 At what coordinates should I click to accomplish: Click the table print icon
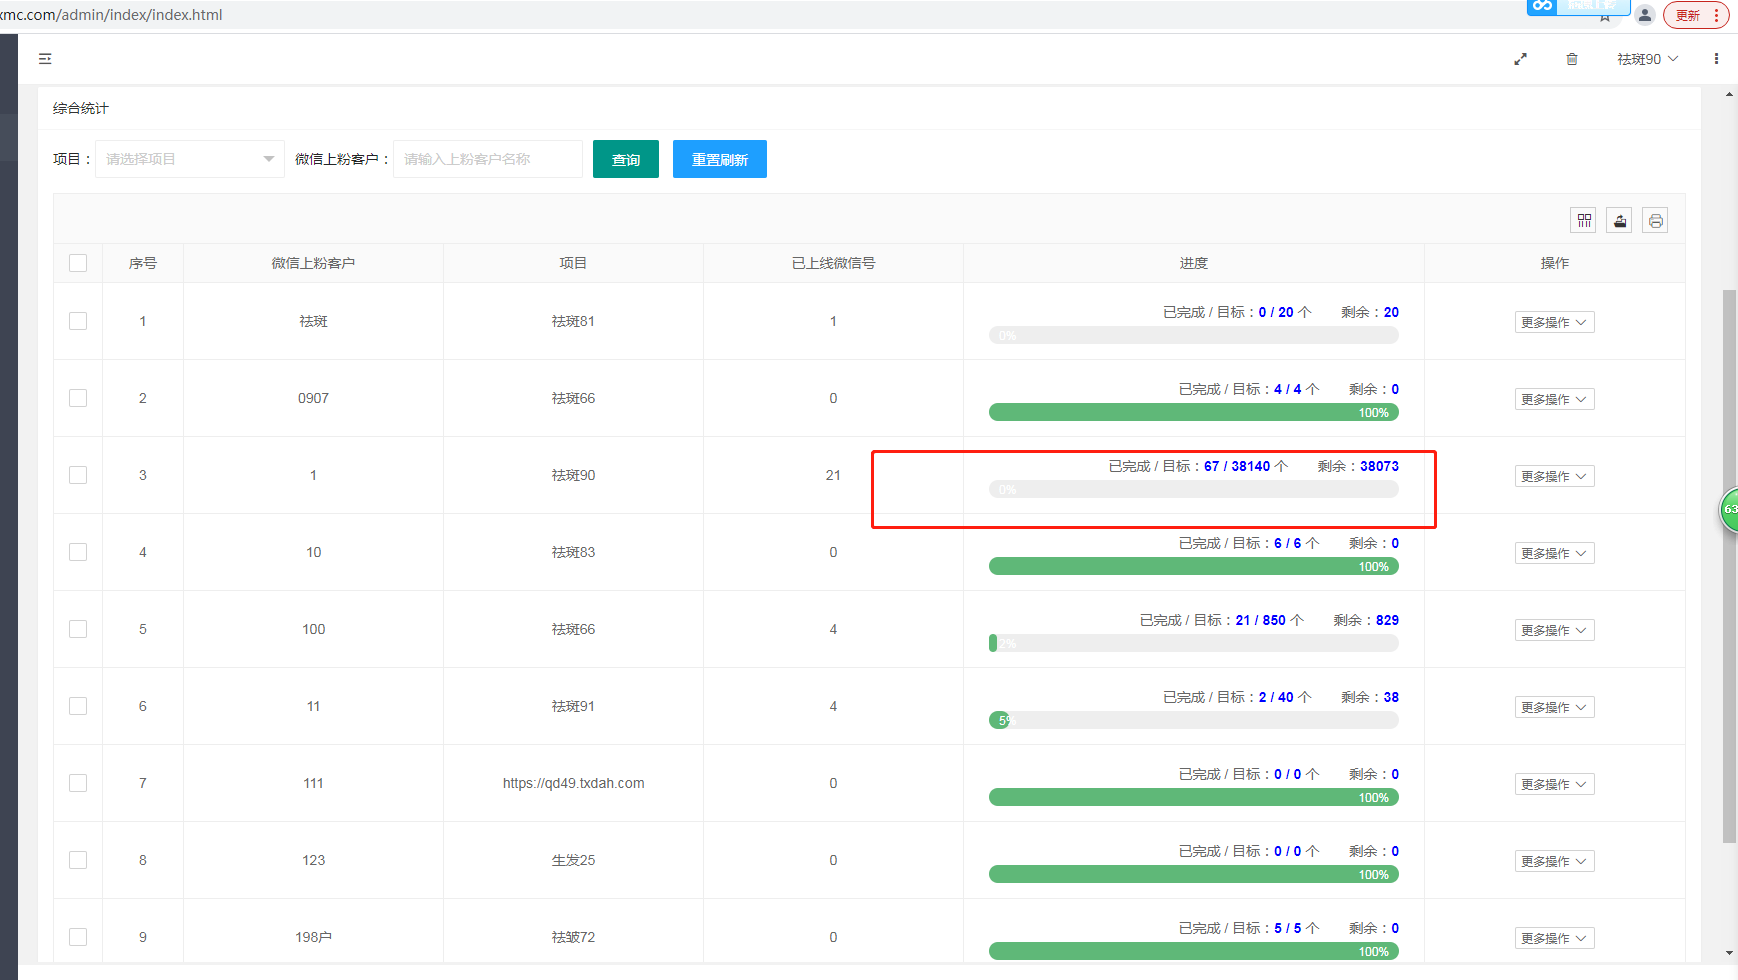tap(1656, 221)
